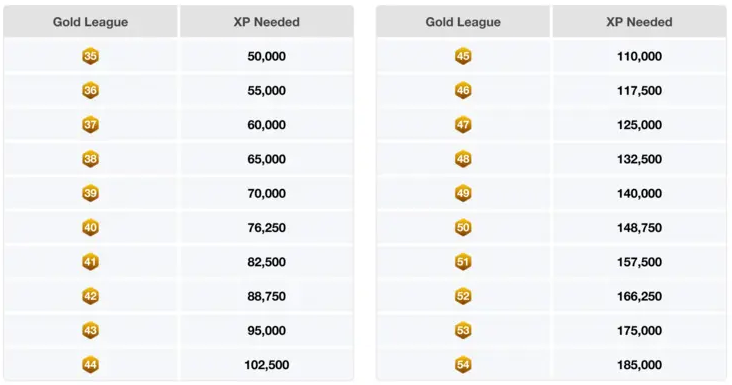Screen dimensions: 732x385
Task: Click the level 52 gold badge icon
Action: [463, 296]
